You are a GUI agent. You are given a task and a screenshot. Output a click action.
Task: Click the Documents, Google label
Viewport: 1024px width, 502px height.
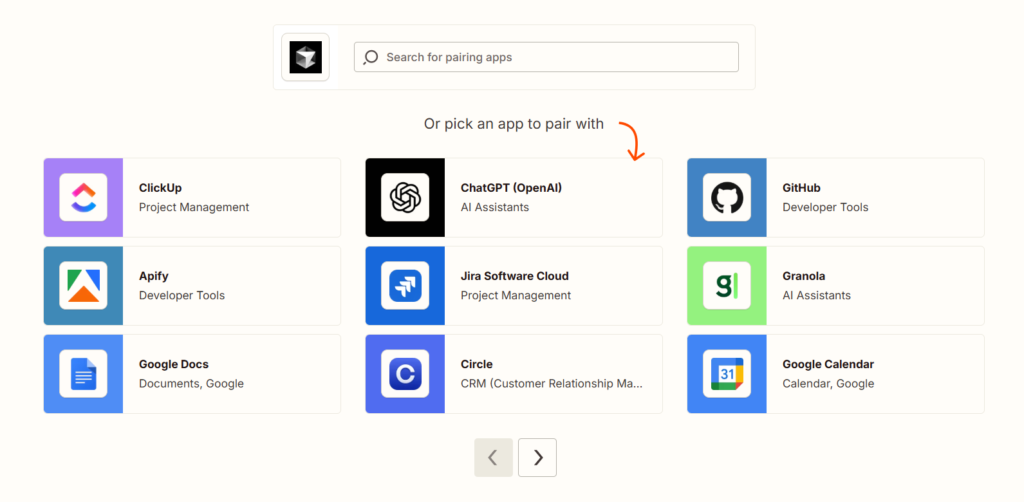point(191,384)
